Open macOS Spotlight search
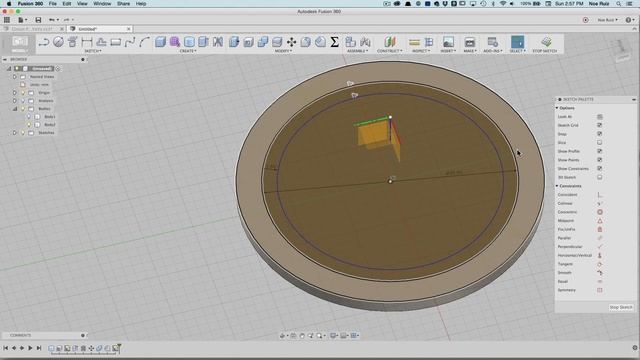Image resolution: width=640 pixels, height=360 pixels. (619, 4)
